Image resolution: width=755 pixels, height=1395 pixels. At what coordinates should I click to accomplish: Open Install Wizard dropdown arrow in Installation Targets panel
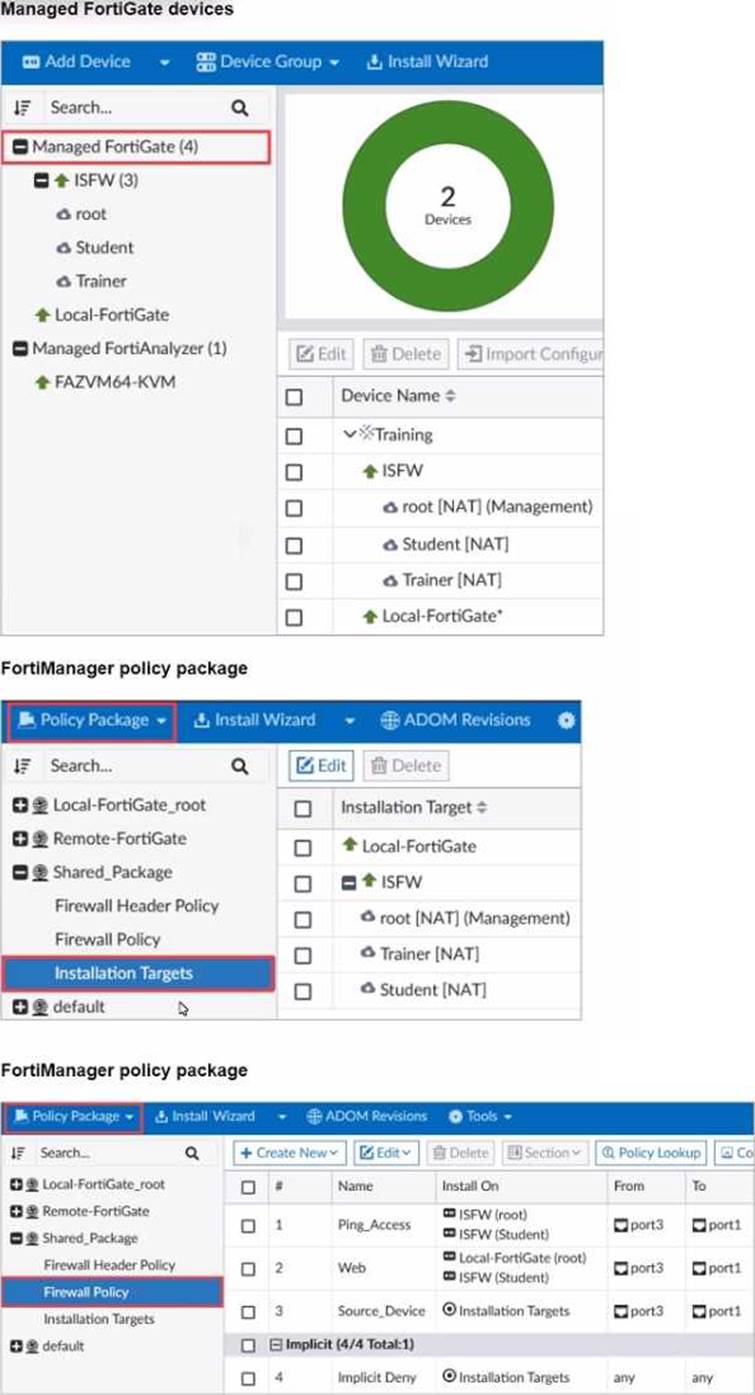pos(349,720)
